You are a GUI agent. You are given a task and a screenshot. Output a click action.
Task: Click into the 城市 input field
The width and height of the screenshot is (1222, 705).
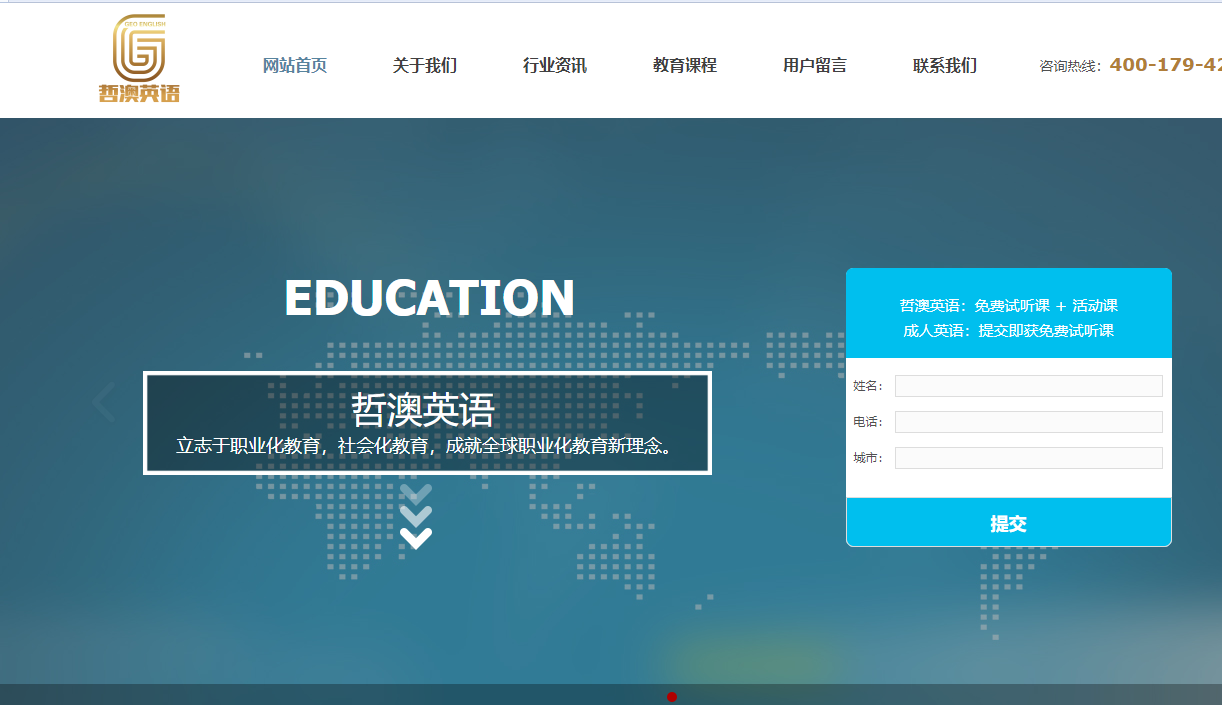coord(1028,458)
